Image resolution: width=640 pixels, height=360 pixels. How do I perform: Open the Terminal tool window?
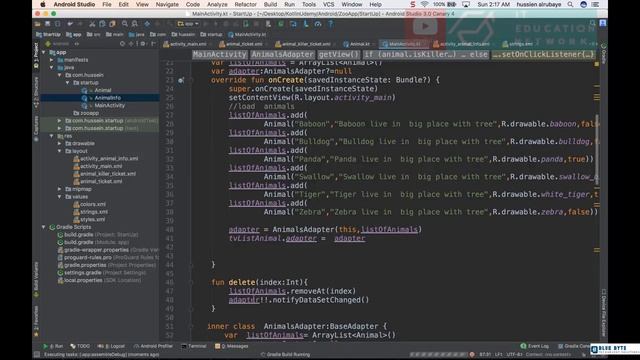pos(194,346)
